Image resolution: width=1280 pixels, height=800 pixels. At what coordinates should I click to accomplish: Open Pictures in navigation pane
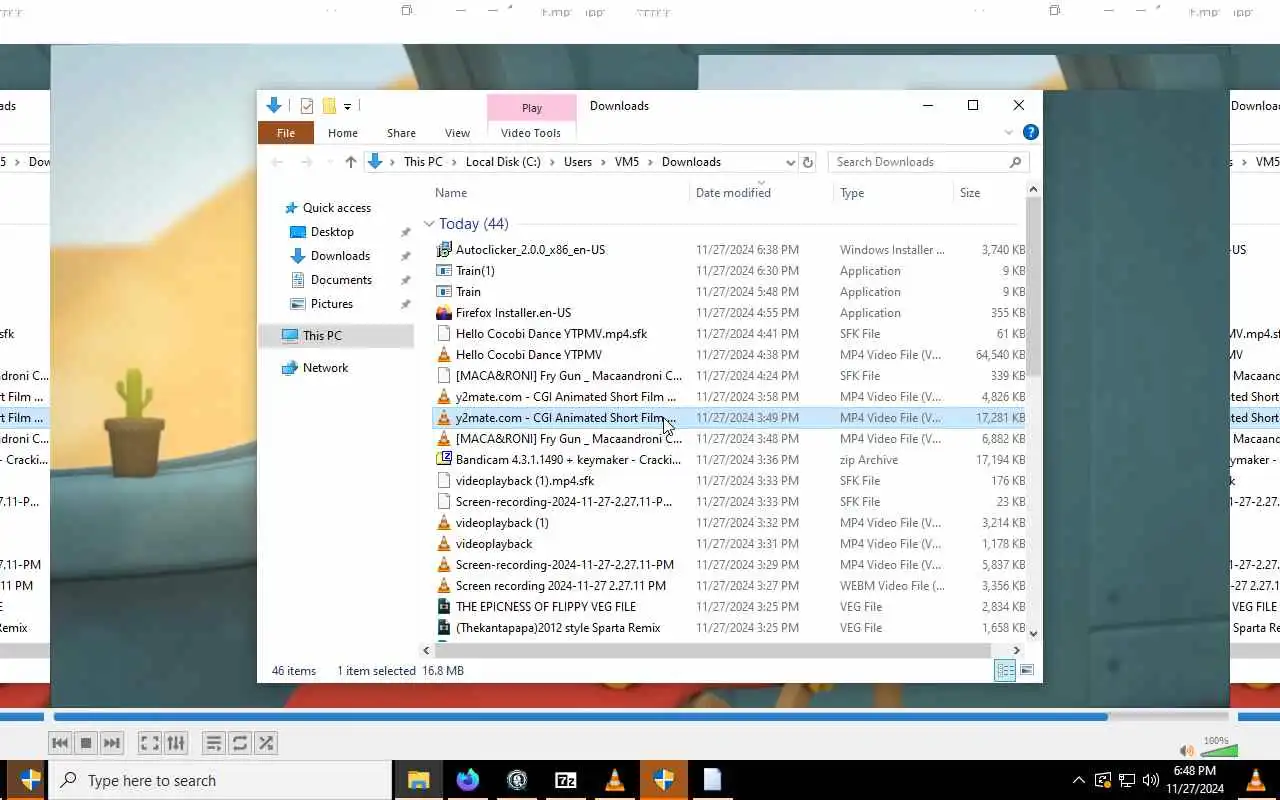pos(331,304)
